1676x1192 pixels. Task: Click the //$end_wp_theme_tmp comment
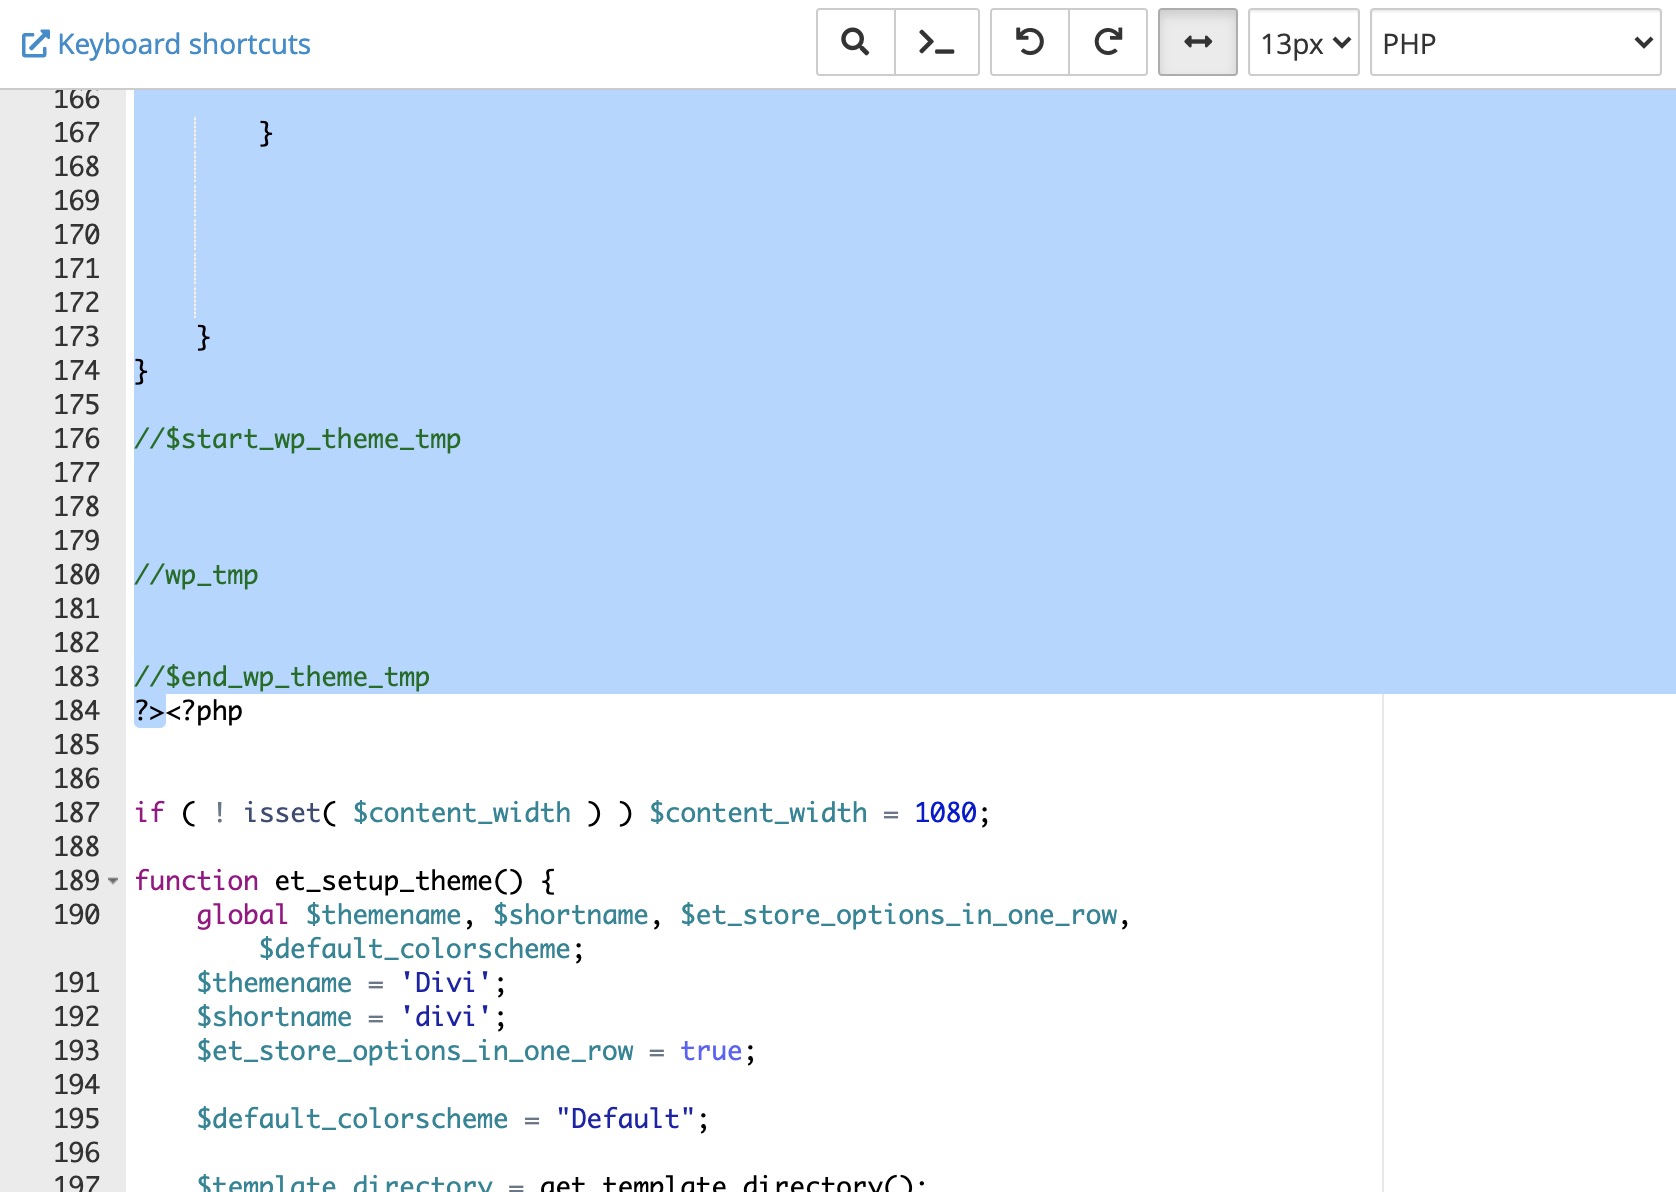pyautogui.click(x=282, y=677)
